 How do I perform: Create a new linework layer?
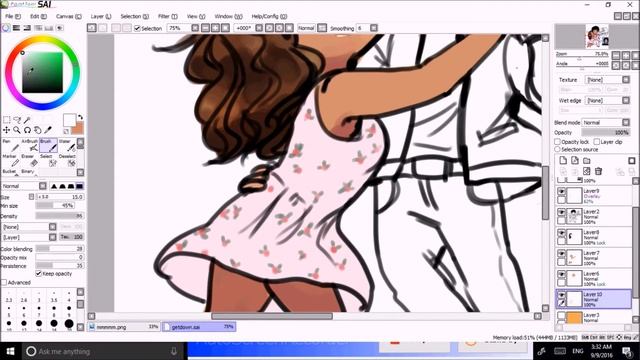575,160
